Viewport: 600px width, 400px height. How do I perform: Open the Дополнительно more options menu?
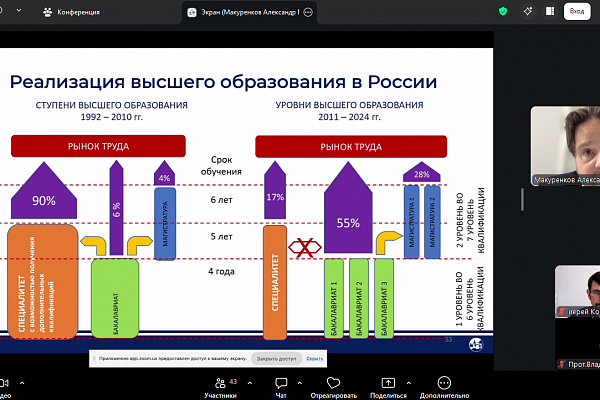pyautogui.click(x=444, y=388)
